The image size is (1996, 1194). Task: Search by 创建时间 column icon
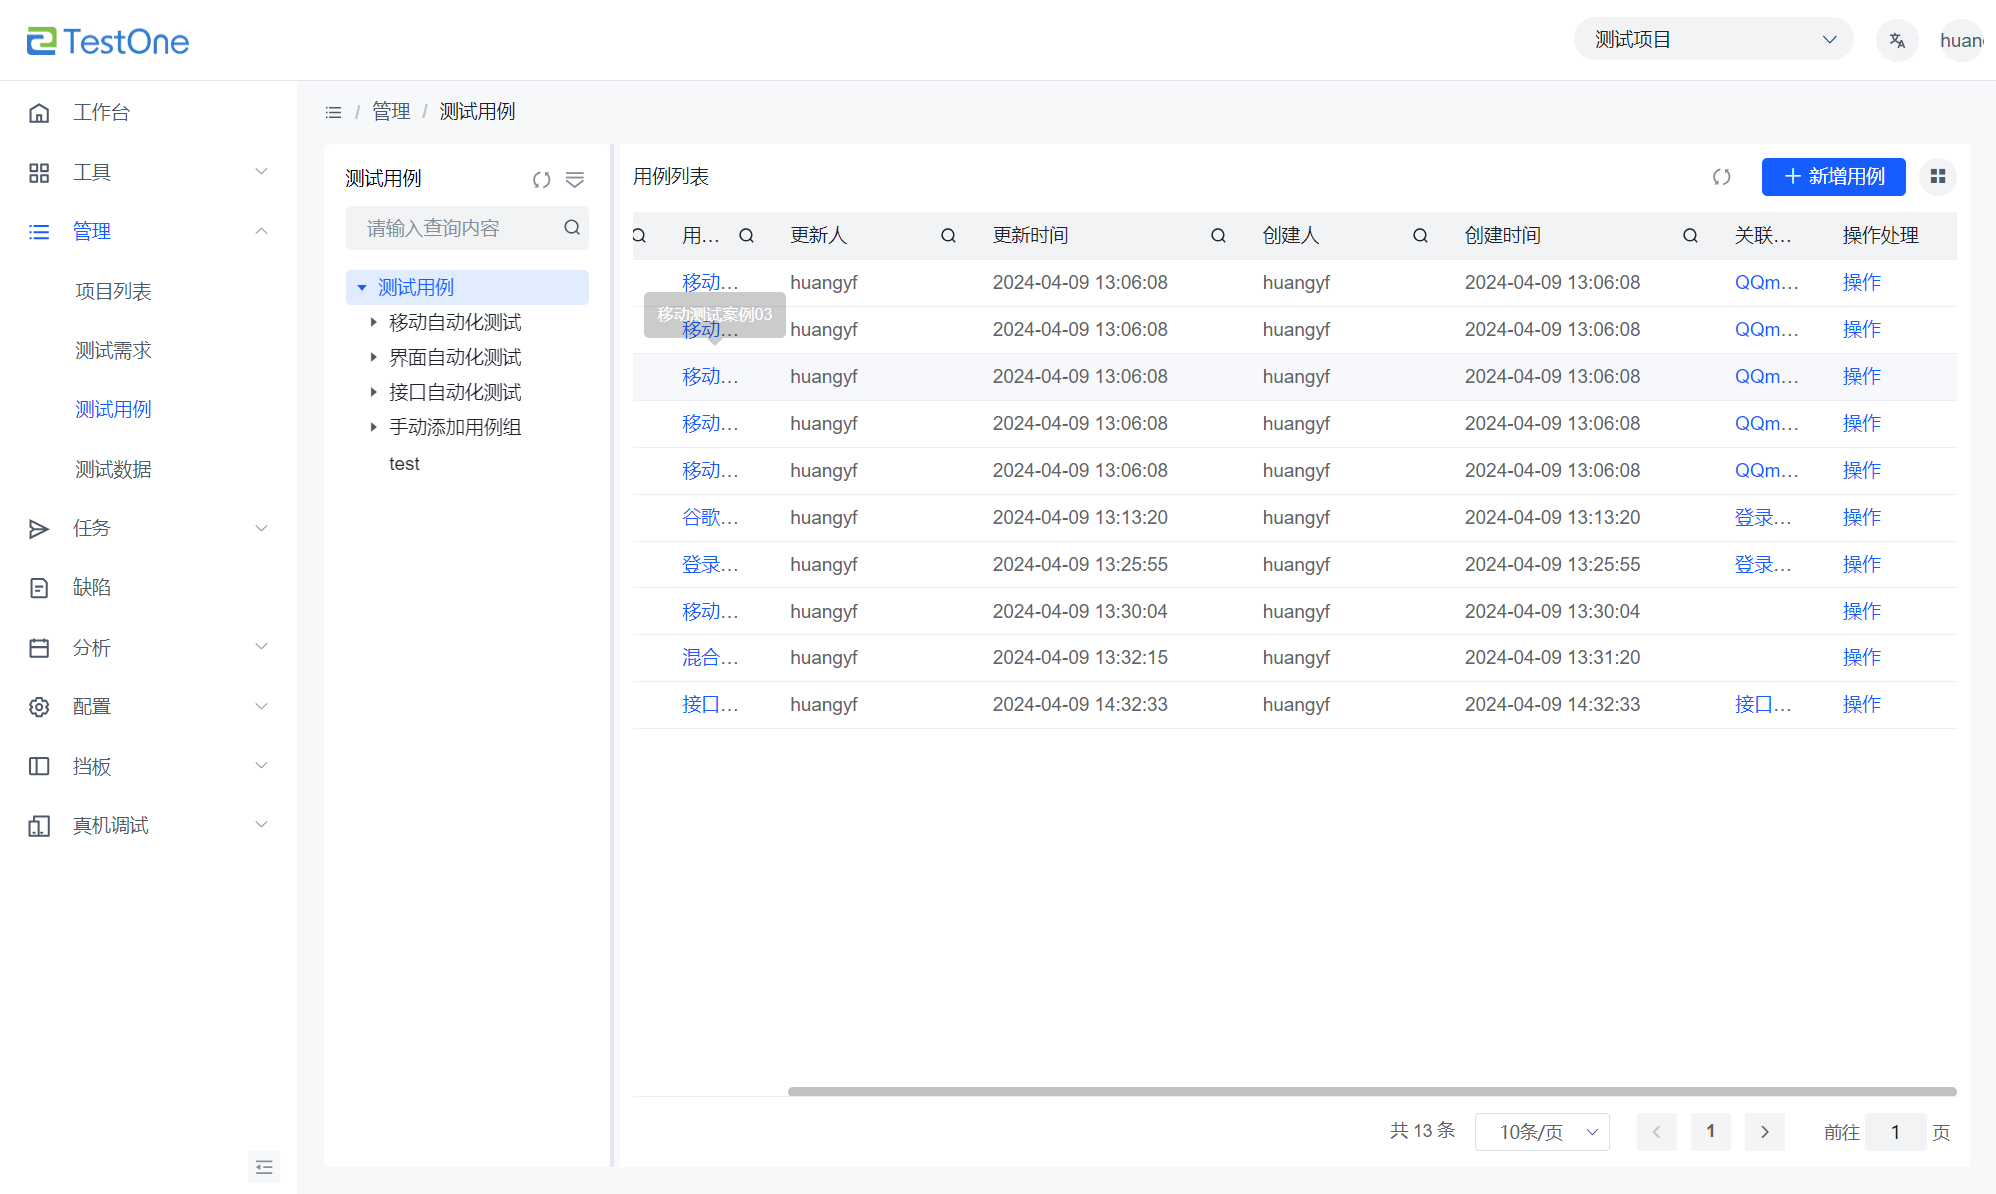tap(1690, 236)
